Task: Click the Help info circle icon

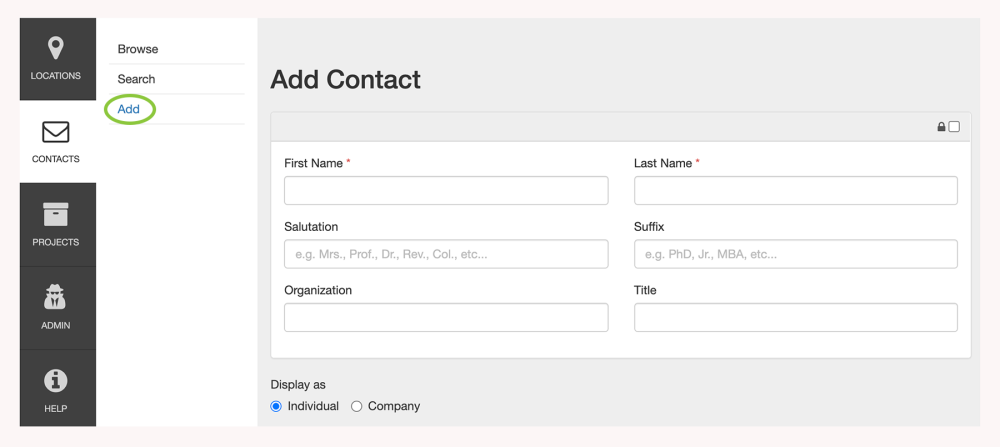Action: pos(56,380)
